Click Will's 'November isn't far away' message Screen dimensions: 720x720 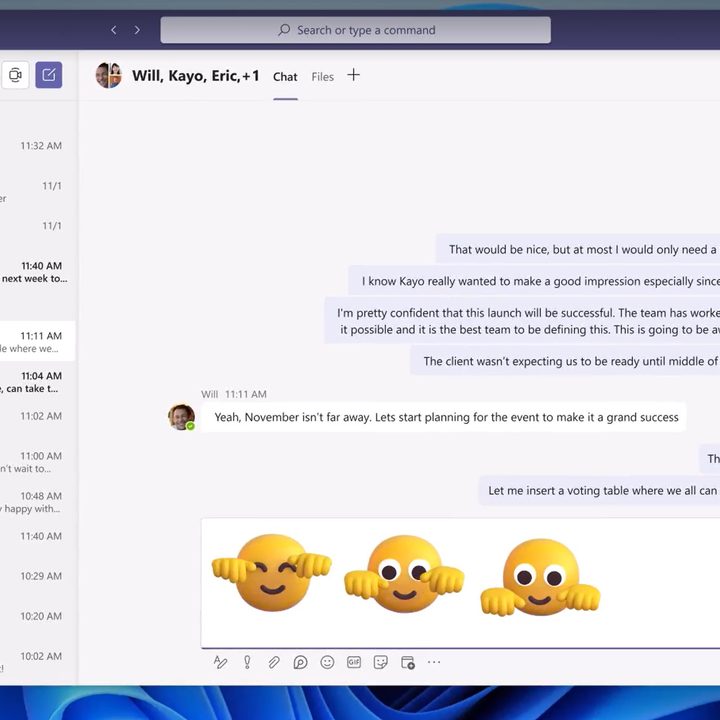click(444, 417)
